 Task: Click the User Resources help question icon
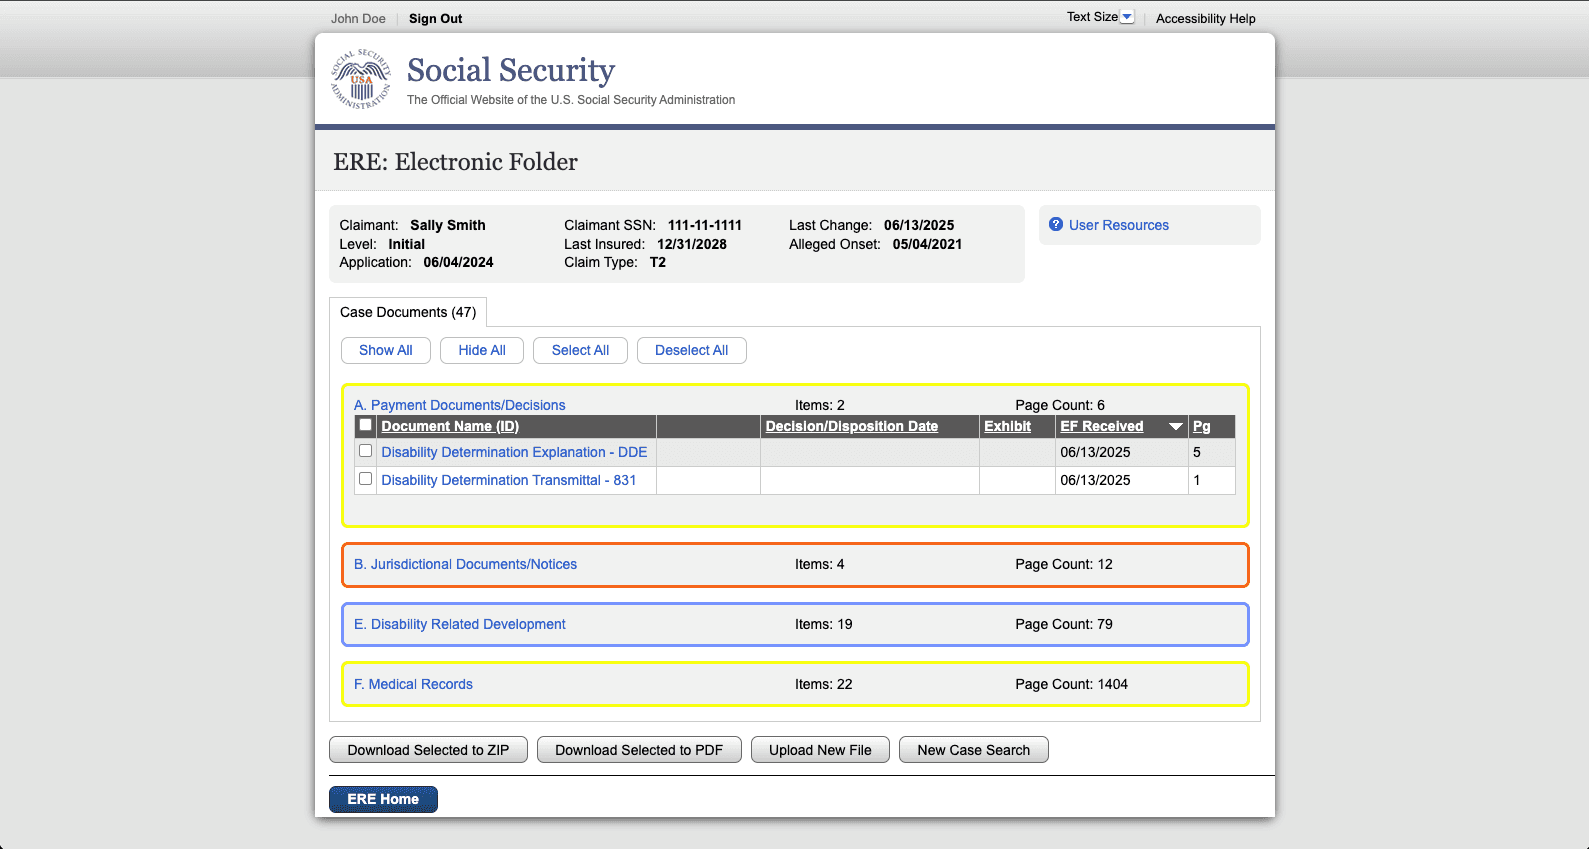1056,225
